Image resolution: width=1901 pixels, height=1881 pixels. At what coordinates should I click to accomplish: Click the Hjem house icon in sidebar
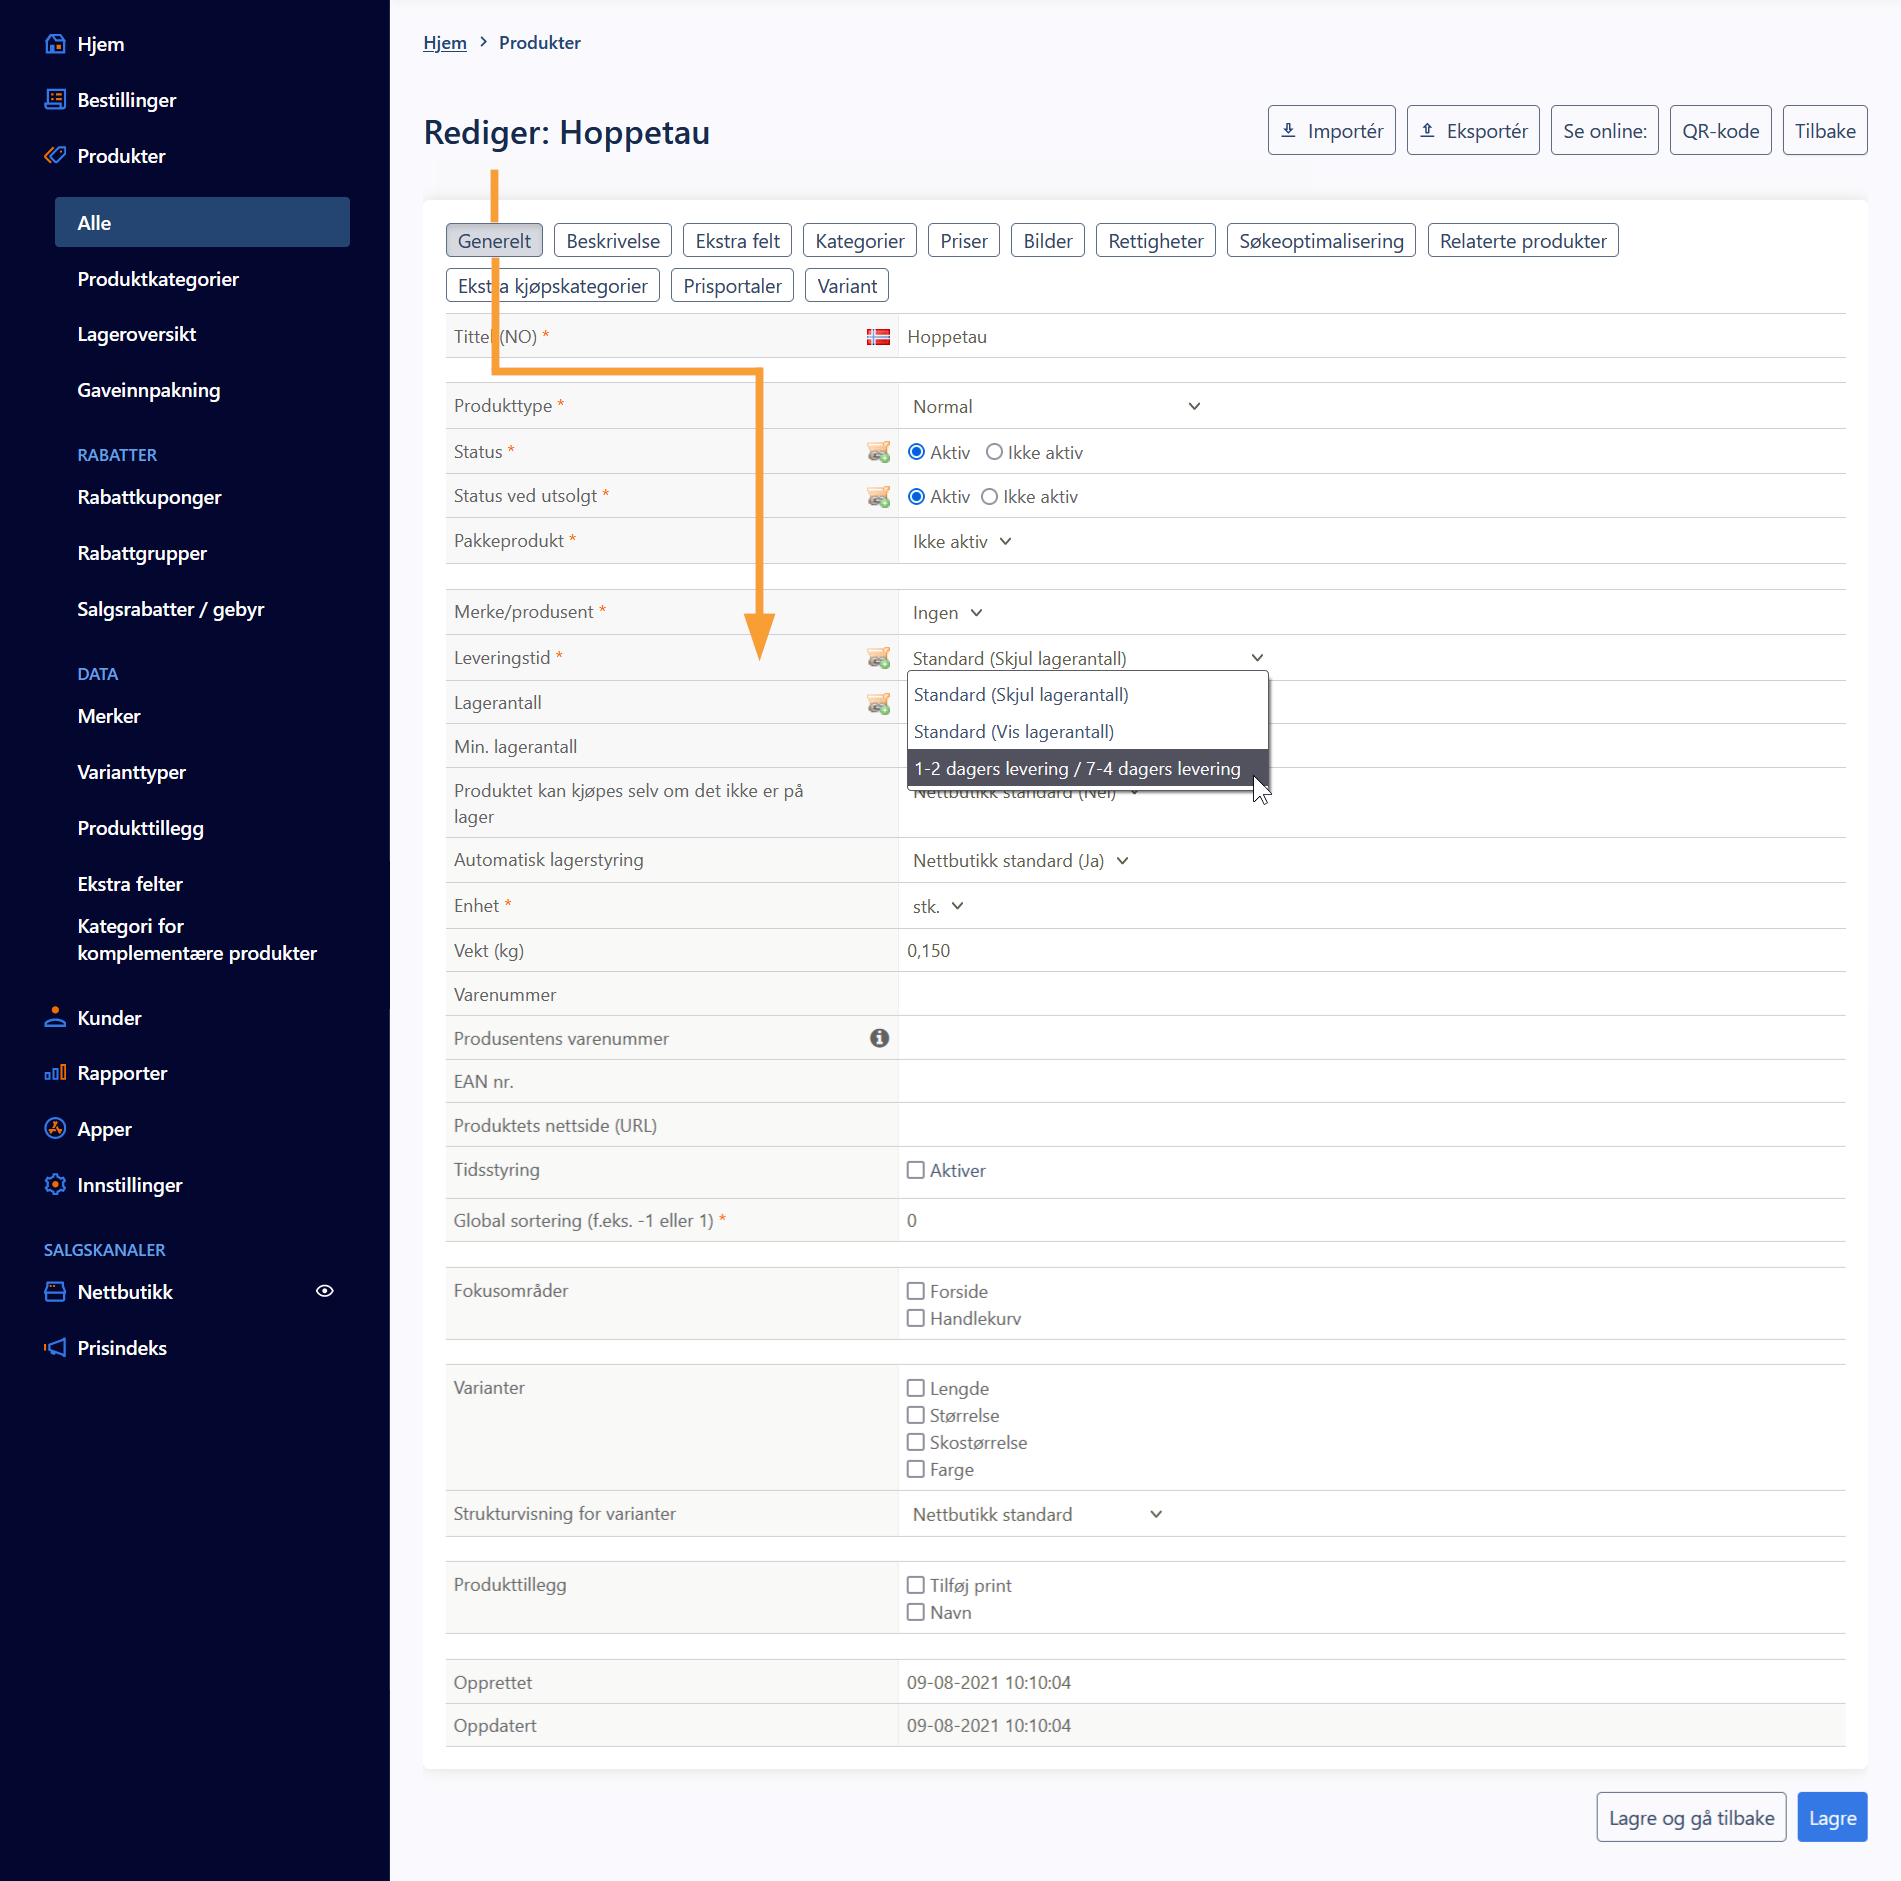click(x=55, y=44)
